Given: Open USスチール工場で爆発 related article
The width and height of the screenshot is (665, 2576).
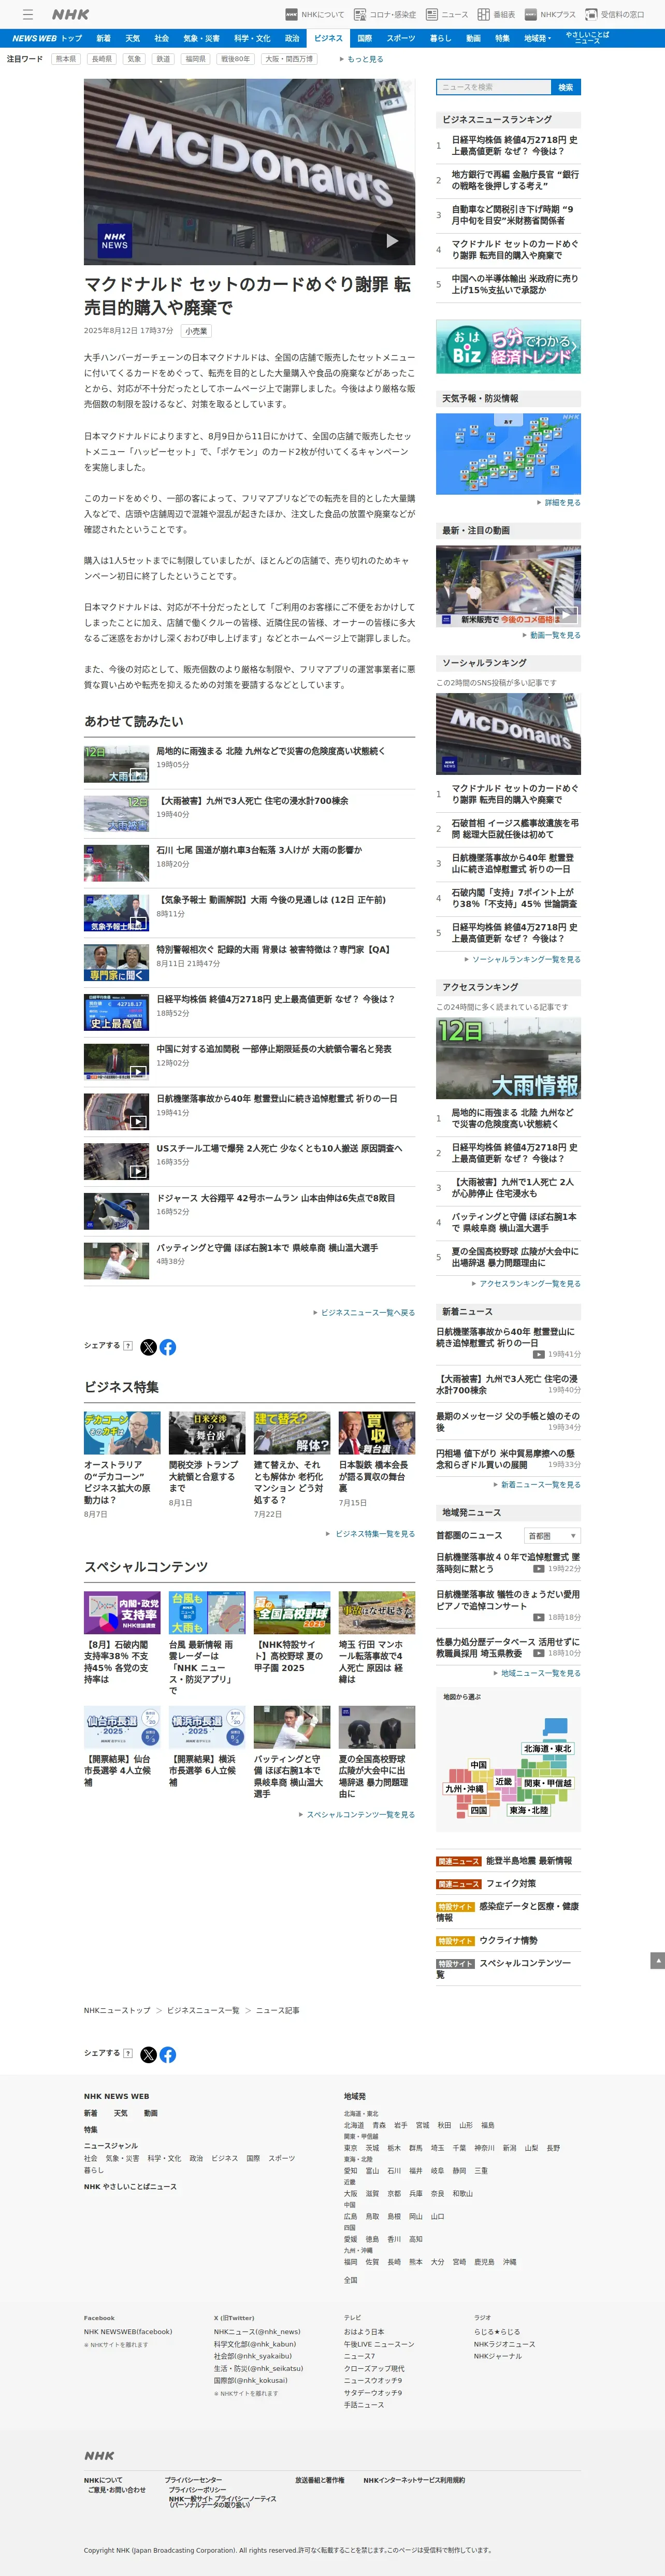Looking at the screenshot, I should click(279, 1148).
